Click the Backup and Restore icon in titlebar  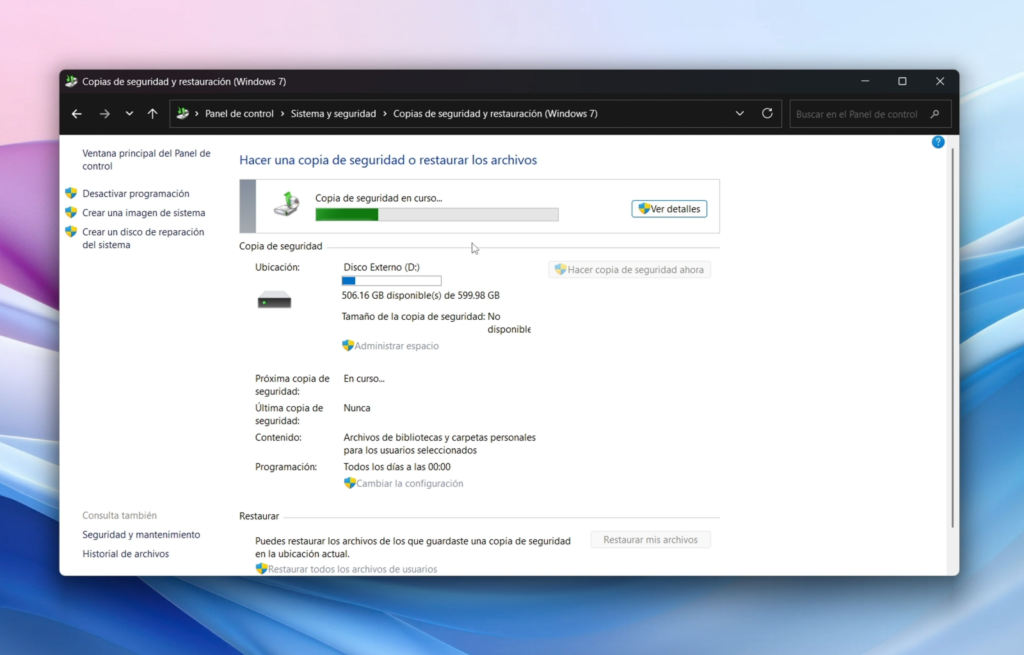pyautogui.click(x=70, y=80)
